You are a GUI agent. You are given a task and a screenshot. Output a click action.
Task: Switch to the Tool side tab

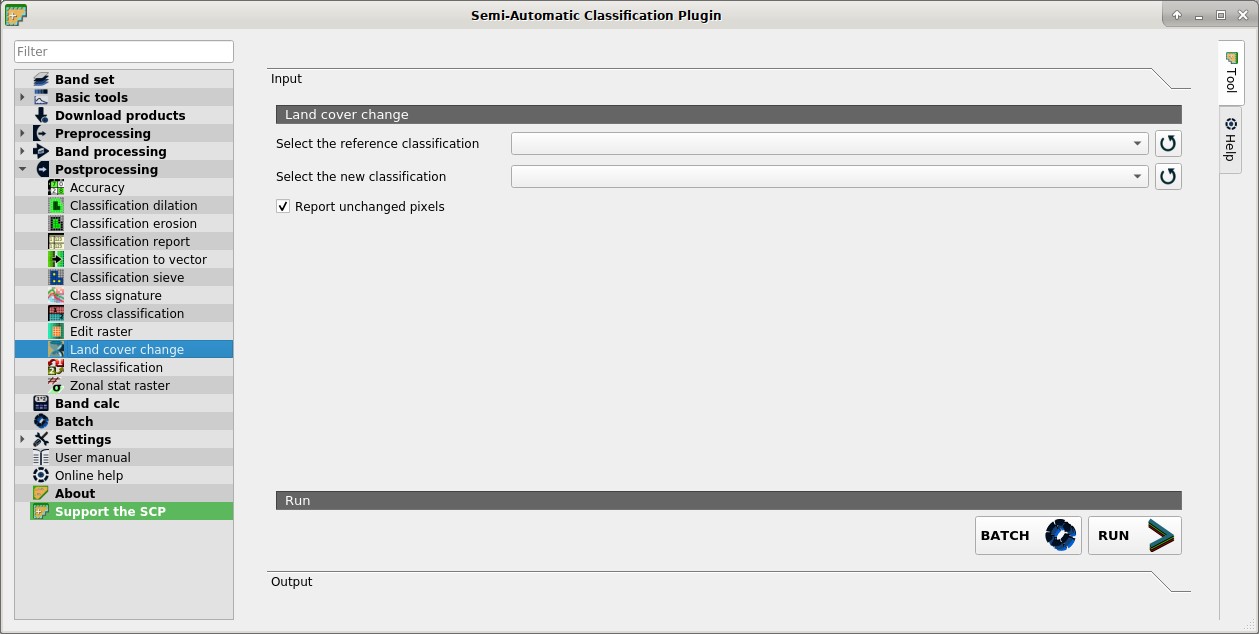(1231, 72)
